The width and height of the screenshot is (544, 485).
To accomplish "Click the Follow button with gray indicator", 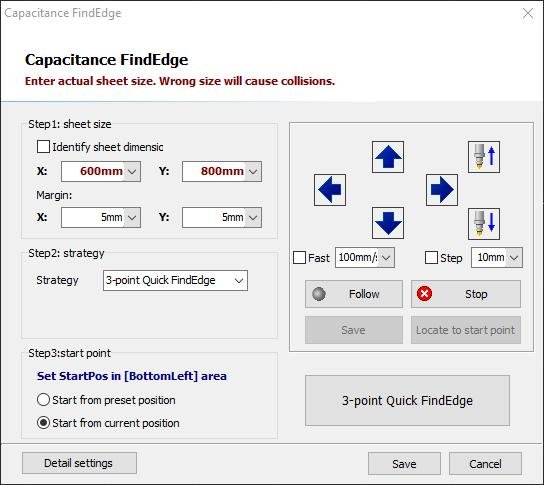I will click(x=354, y=294).
